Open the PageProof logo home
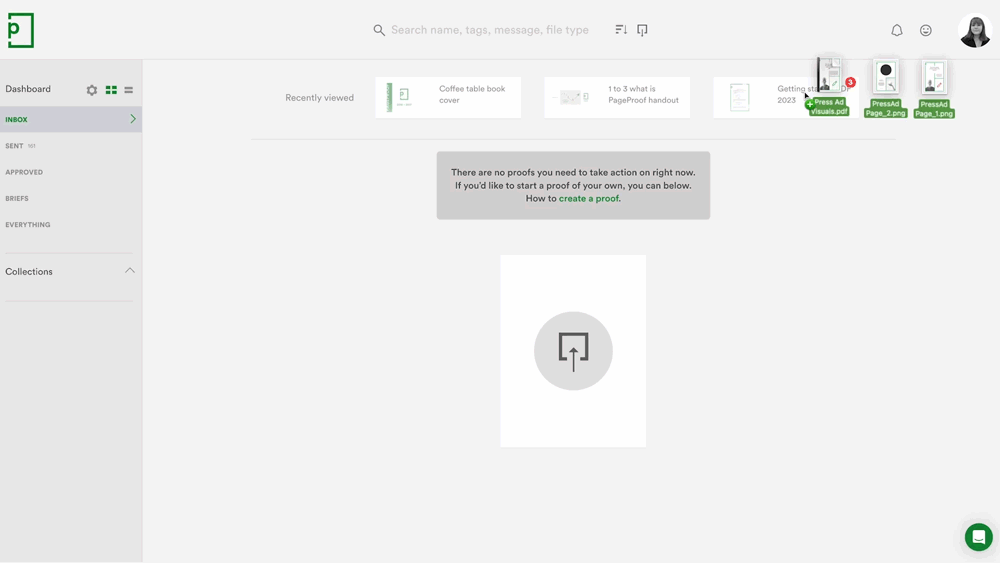1000x563 pixels. coord(20,30)
